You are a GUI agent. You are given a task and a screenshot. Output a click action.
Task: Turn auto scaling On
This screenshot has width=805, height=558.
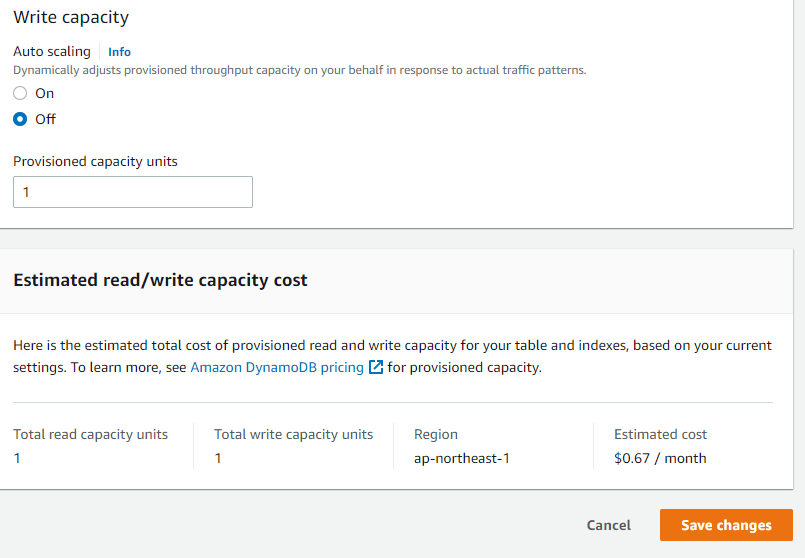20,93
